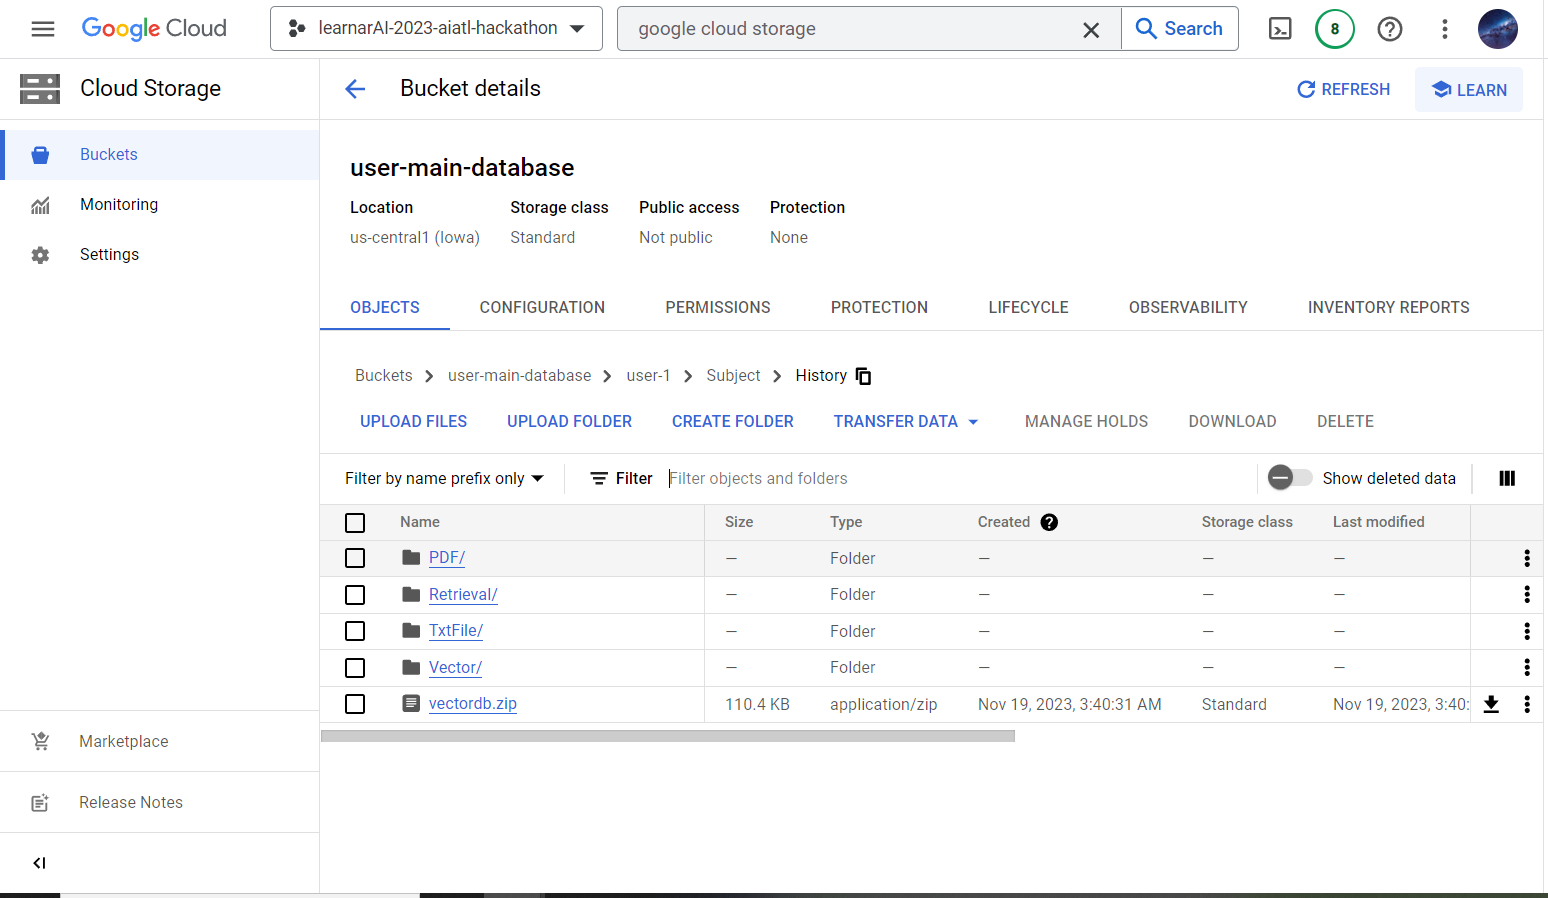
Task: Switch to the Lifecycle tab
Action: tap(1028, 308)
